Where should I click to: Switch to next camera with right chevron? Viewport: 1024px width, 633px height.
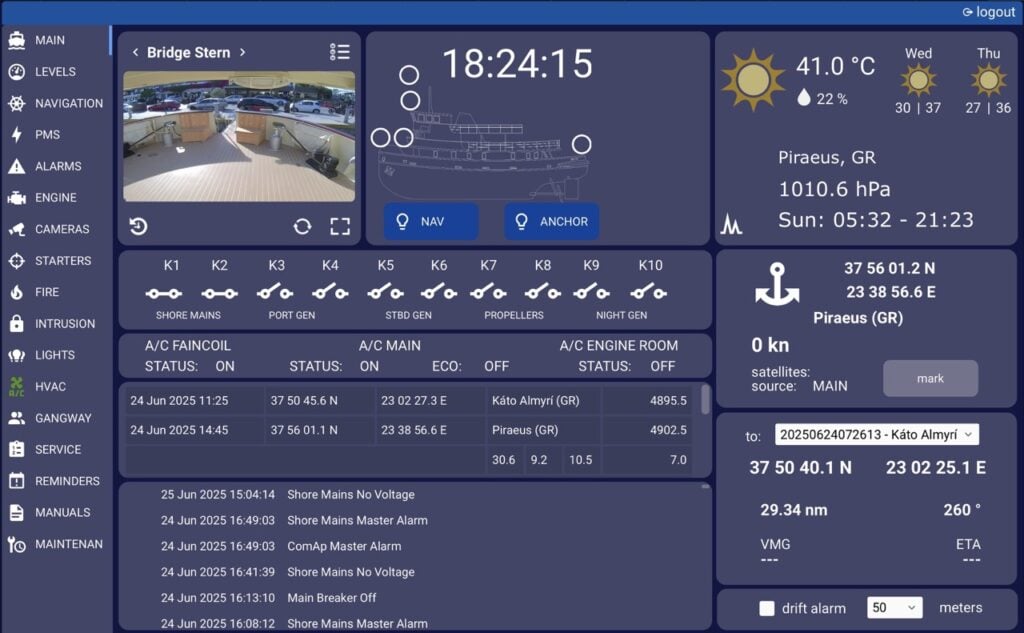(242, 52)
